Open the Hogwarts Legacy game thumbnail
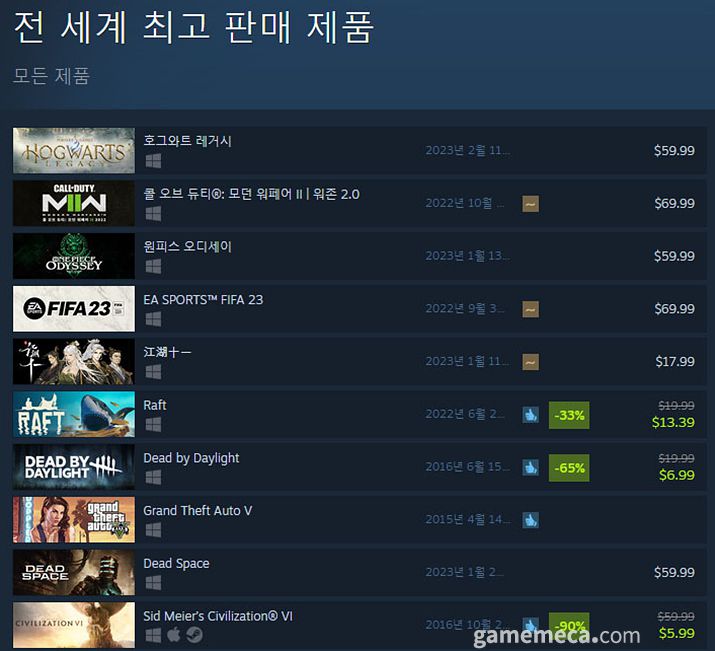Image resolution: width=715 pixels, height=651 pixels. [x=74, y=150]
